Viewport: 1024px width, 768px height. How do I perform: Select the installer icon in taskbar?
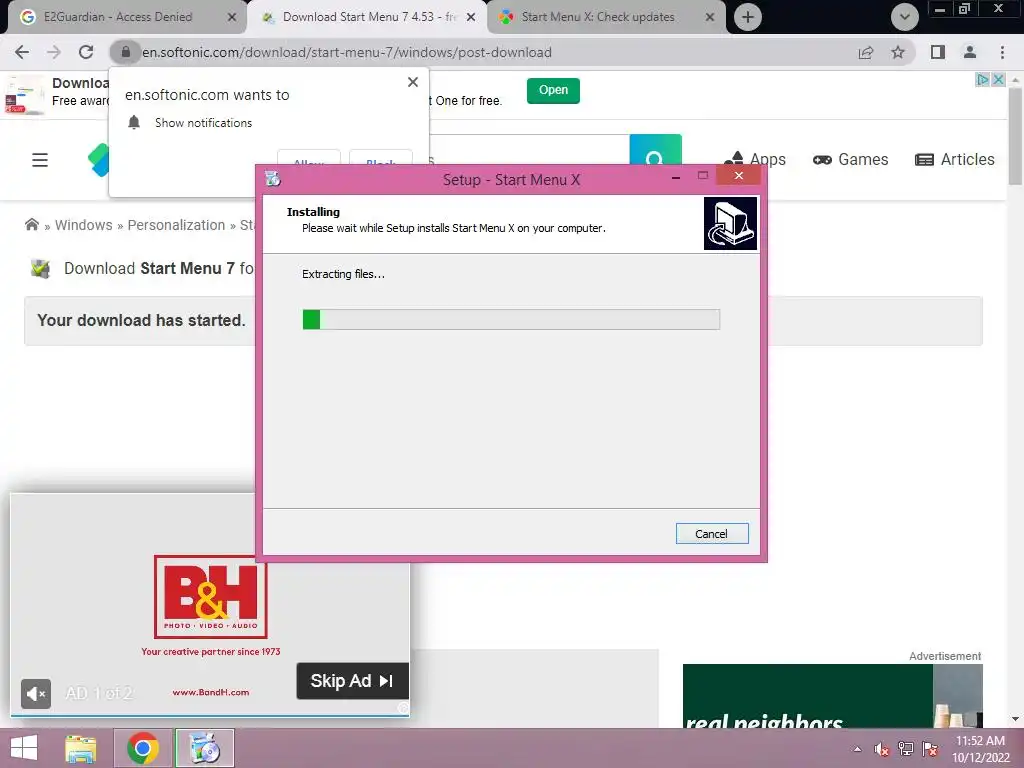tap(204, 748)
